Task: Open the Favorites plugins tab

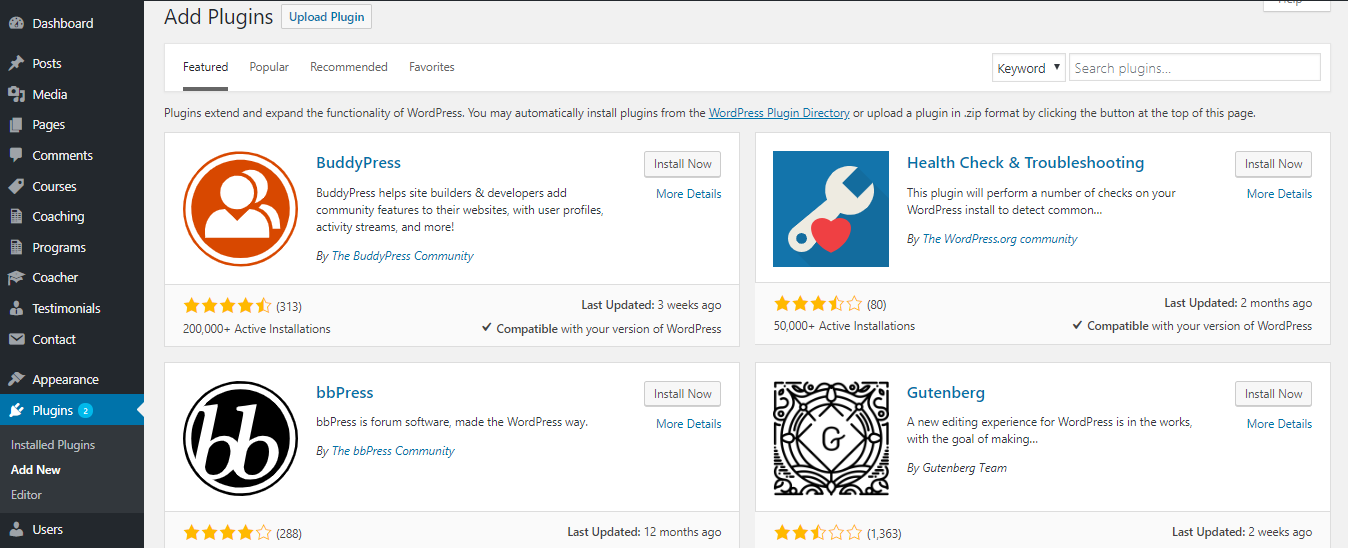Action: coord(432,67)
